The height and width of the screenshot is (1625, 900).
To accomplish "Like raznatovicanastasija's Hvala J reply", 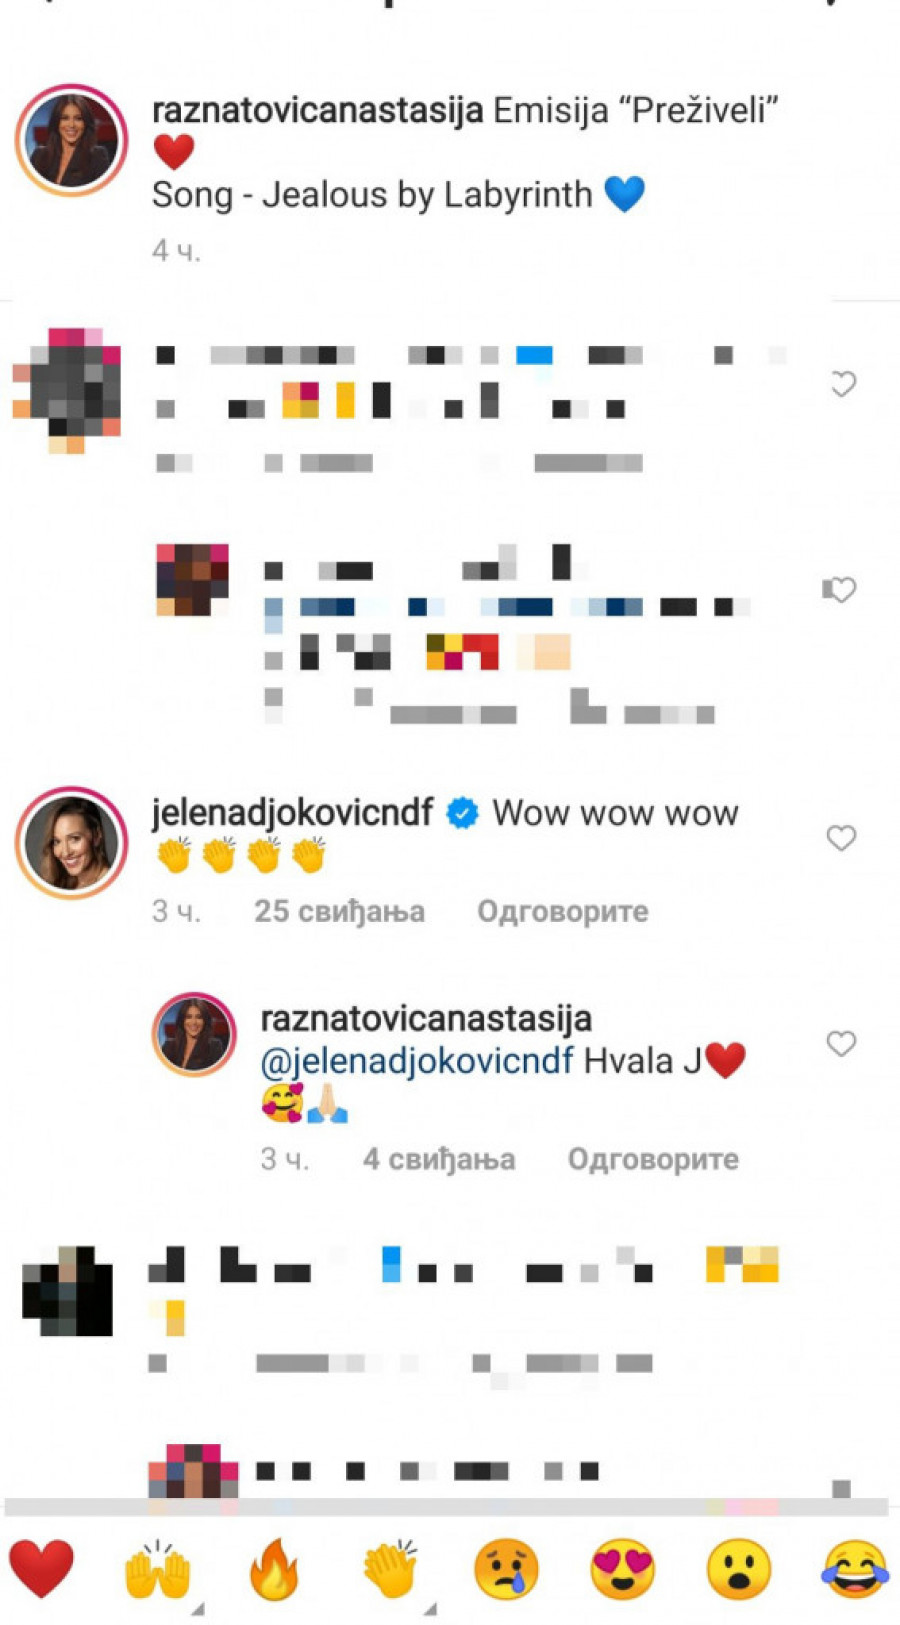I will click(841, 1044).
